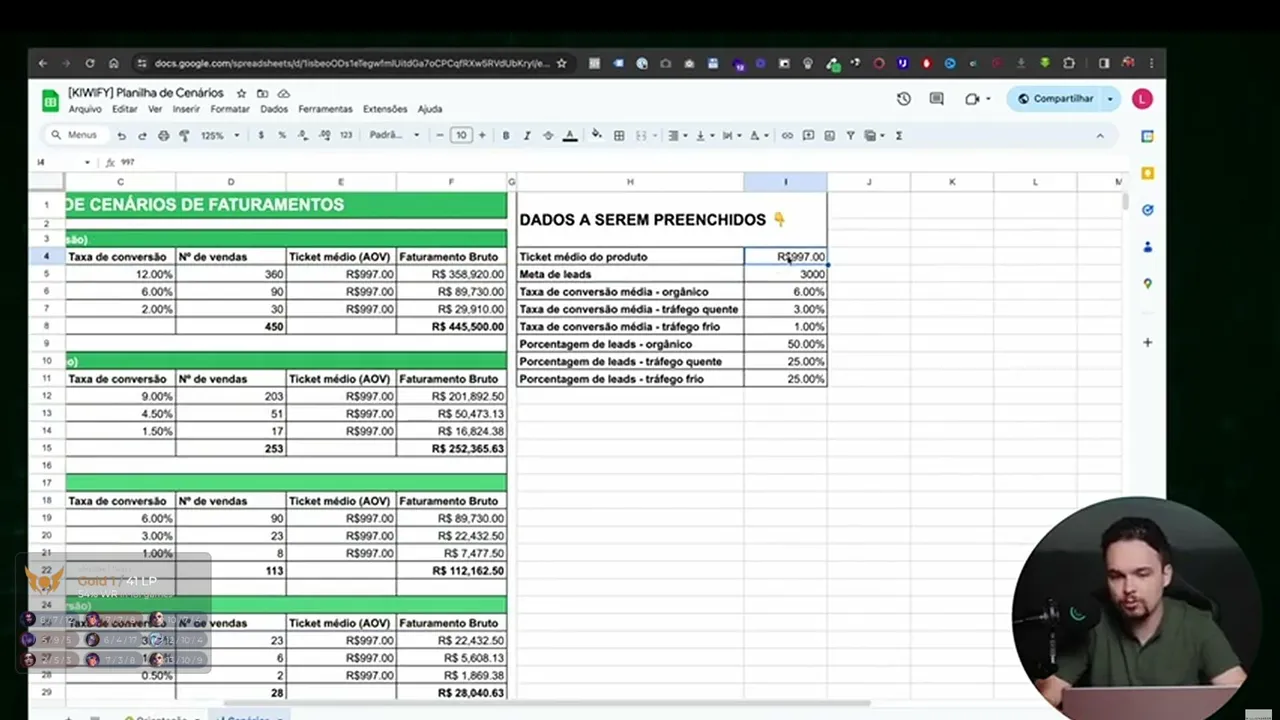This screenshot has width=1280, height=720.
Task: Format as percent with the % icon
Action: (282, 135)
